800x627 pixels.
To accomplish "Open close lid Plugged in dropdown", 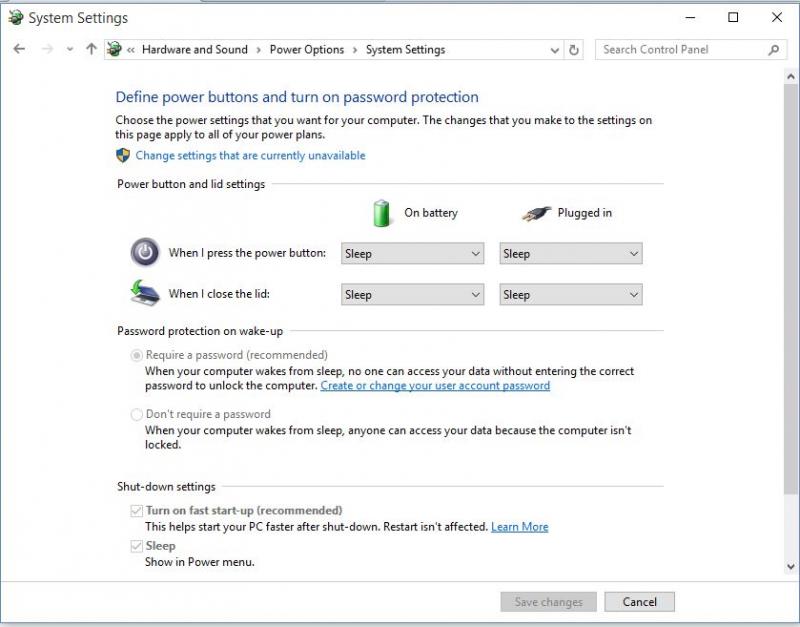I will point(570,294).
